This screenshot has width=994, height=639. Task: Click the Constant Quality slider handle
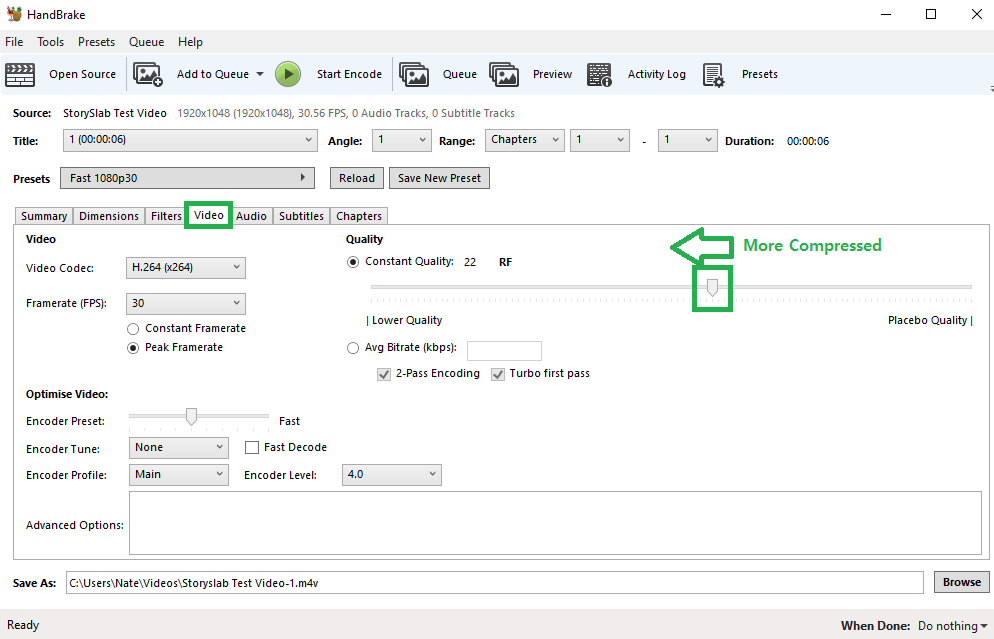(x=713, y=288)
